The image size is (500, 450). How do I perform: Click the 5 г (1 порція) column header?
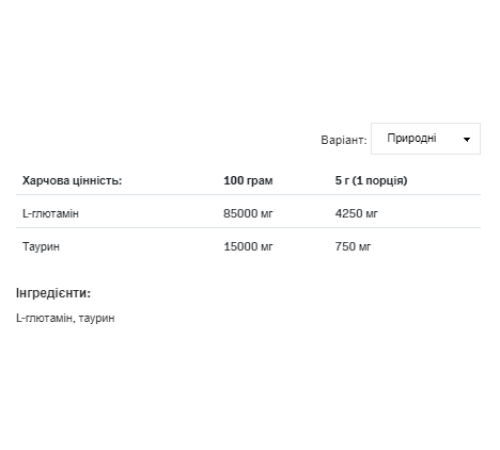tap(371, 181)
